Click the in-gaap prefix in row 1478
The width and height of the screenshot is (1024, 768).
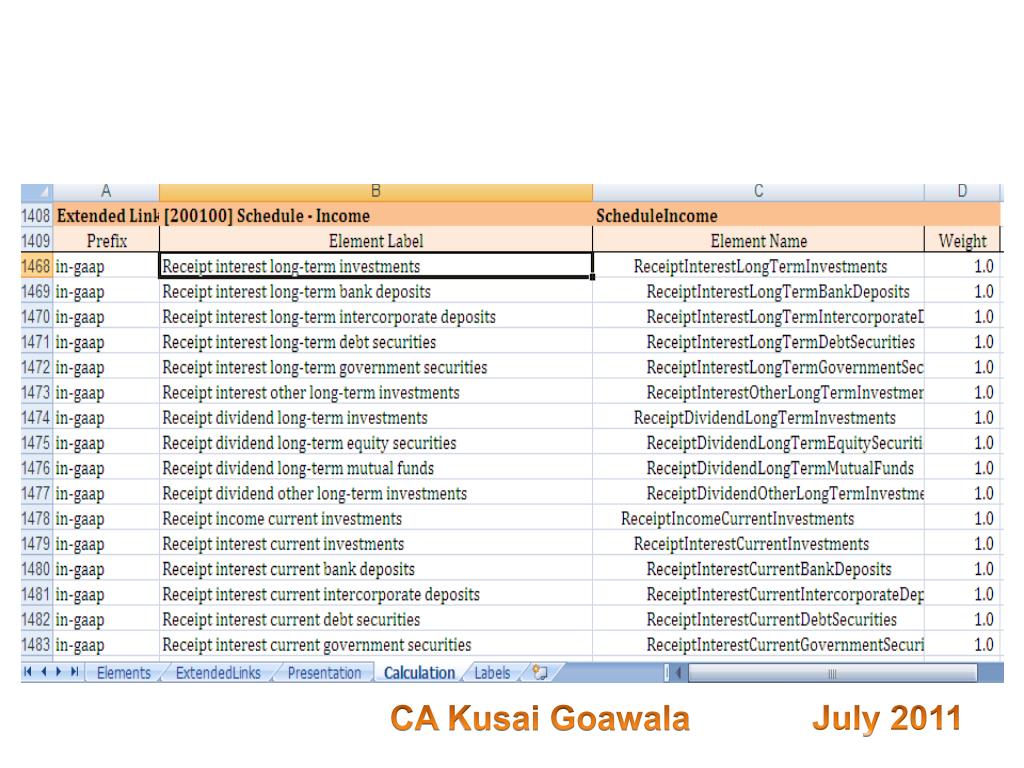click(106, 519)
